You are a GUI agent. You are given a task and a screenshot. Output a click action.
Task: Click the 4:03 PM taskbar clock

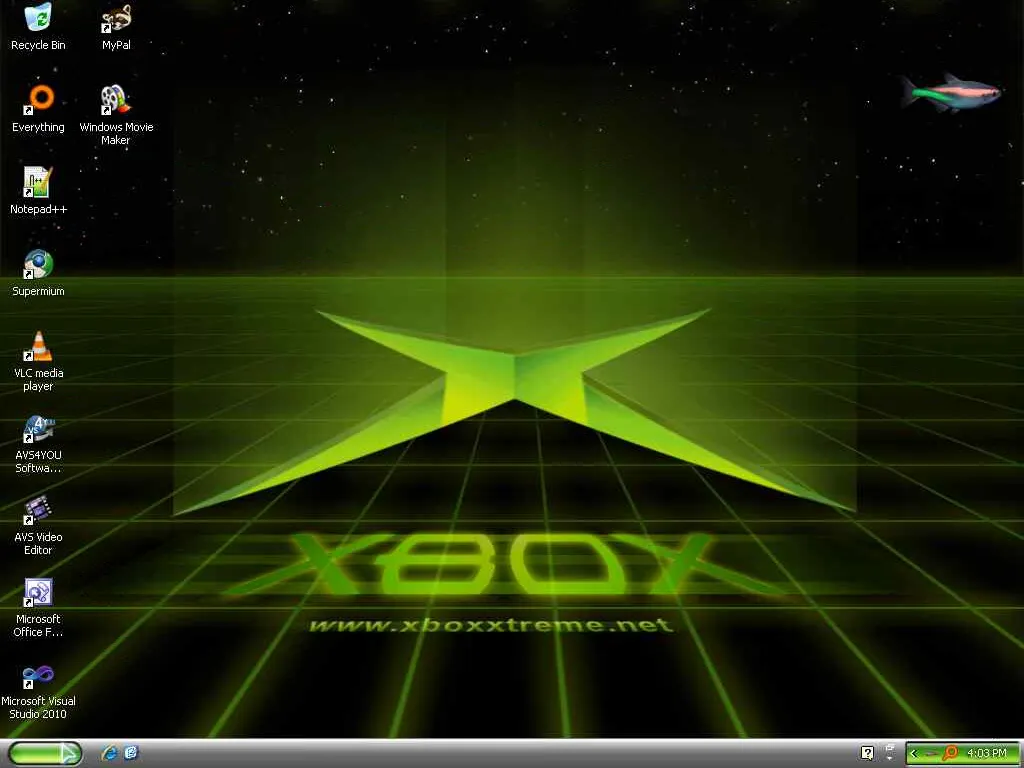[x=987, y=754]
